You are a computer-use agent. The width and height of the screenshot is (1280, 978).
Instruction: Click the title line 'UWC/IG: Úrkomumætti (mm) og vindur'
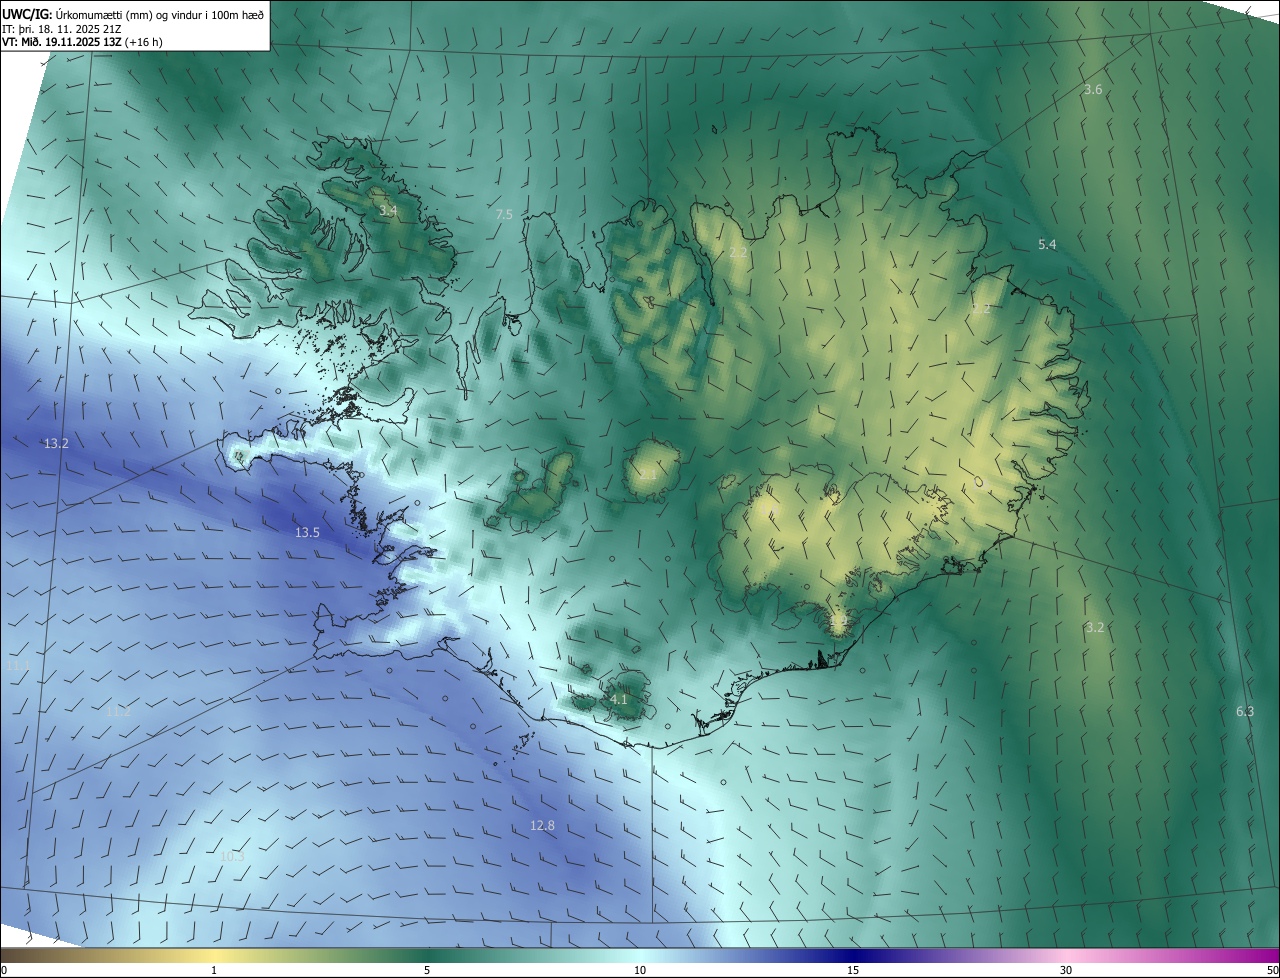tap(133, 14)
